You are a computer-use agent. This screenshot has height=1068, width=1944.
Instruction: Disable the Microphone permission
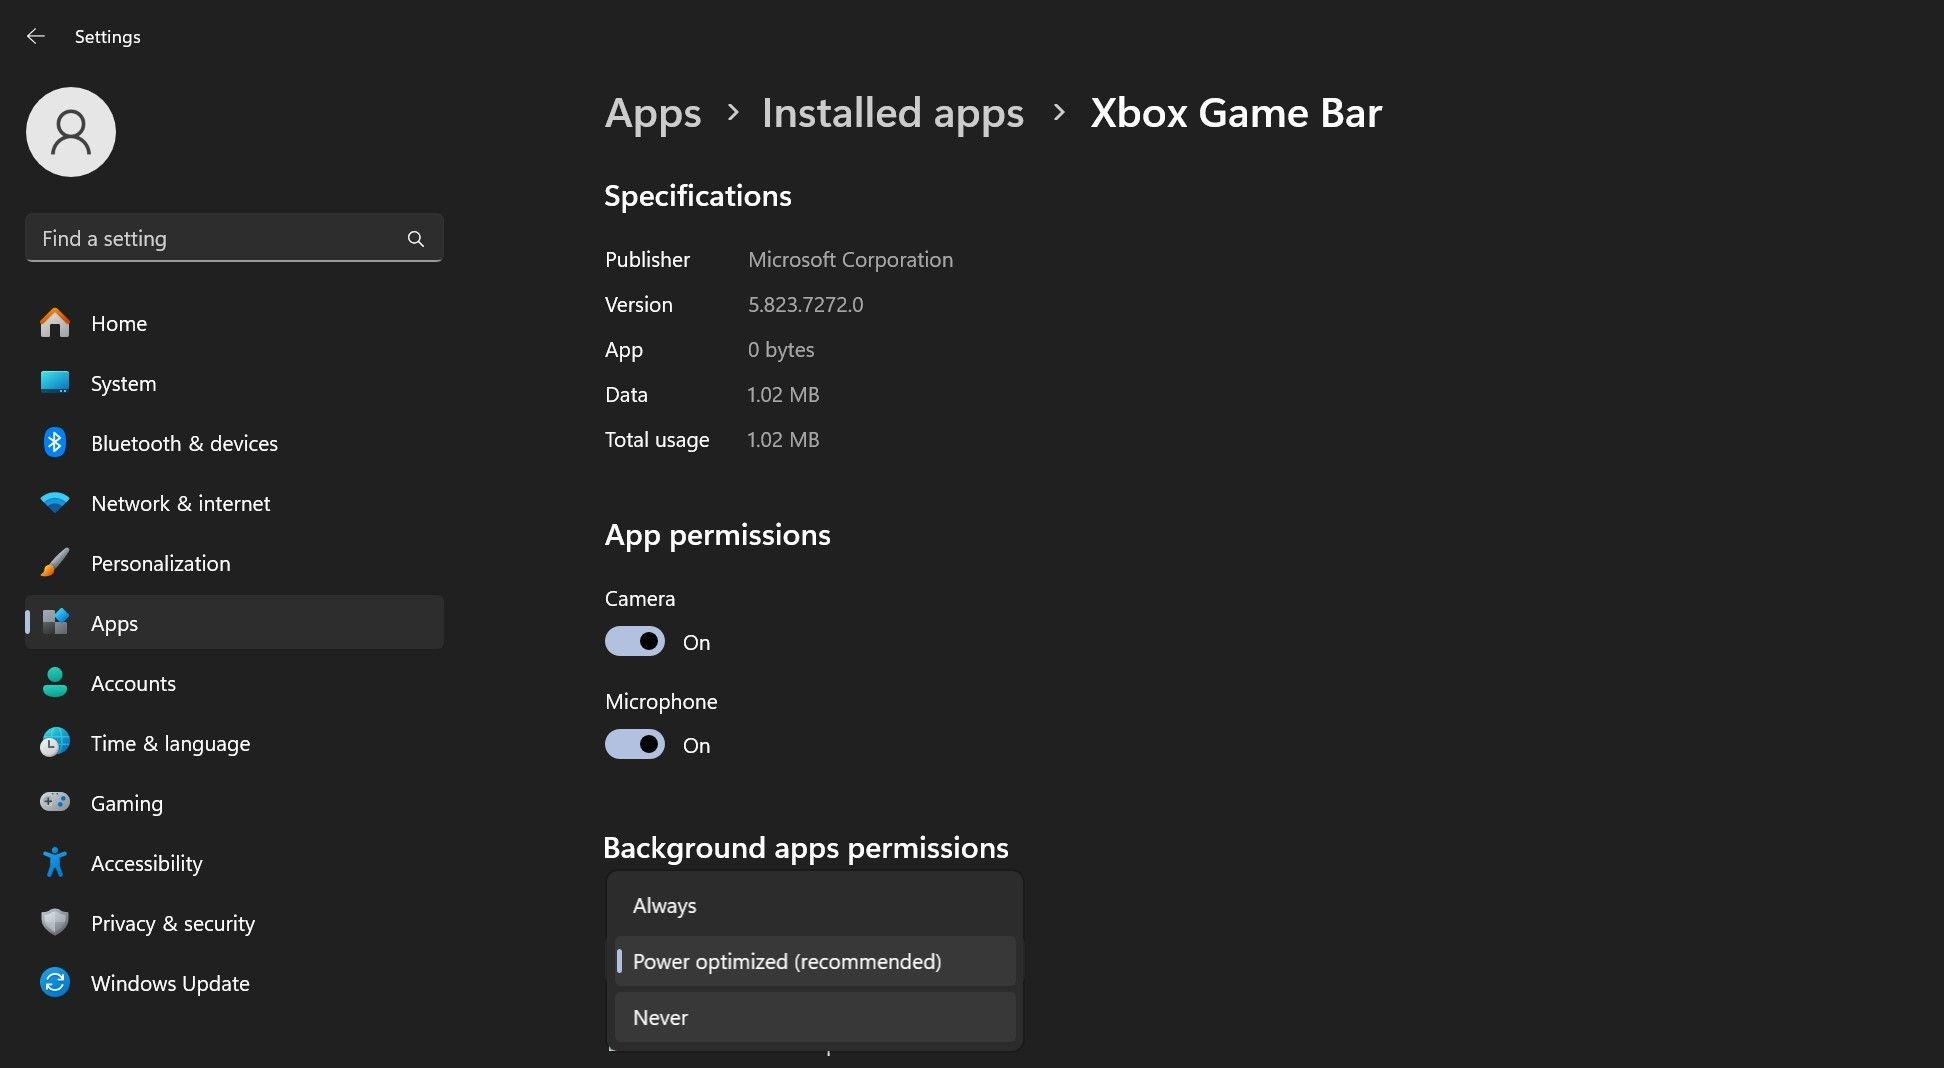(634, 744)
